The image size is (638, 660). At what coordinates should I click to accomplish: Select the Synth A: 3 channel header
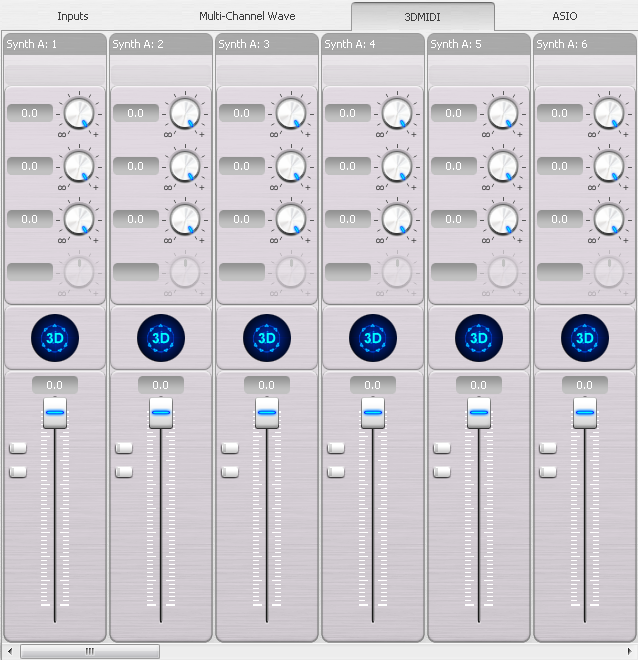(x=267, y=44)
